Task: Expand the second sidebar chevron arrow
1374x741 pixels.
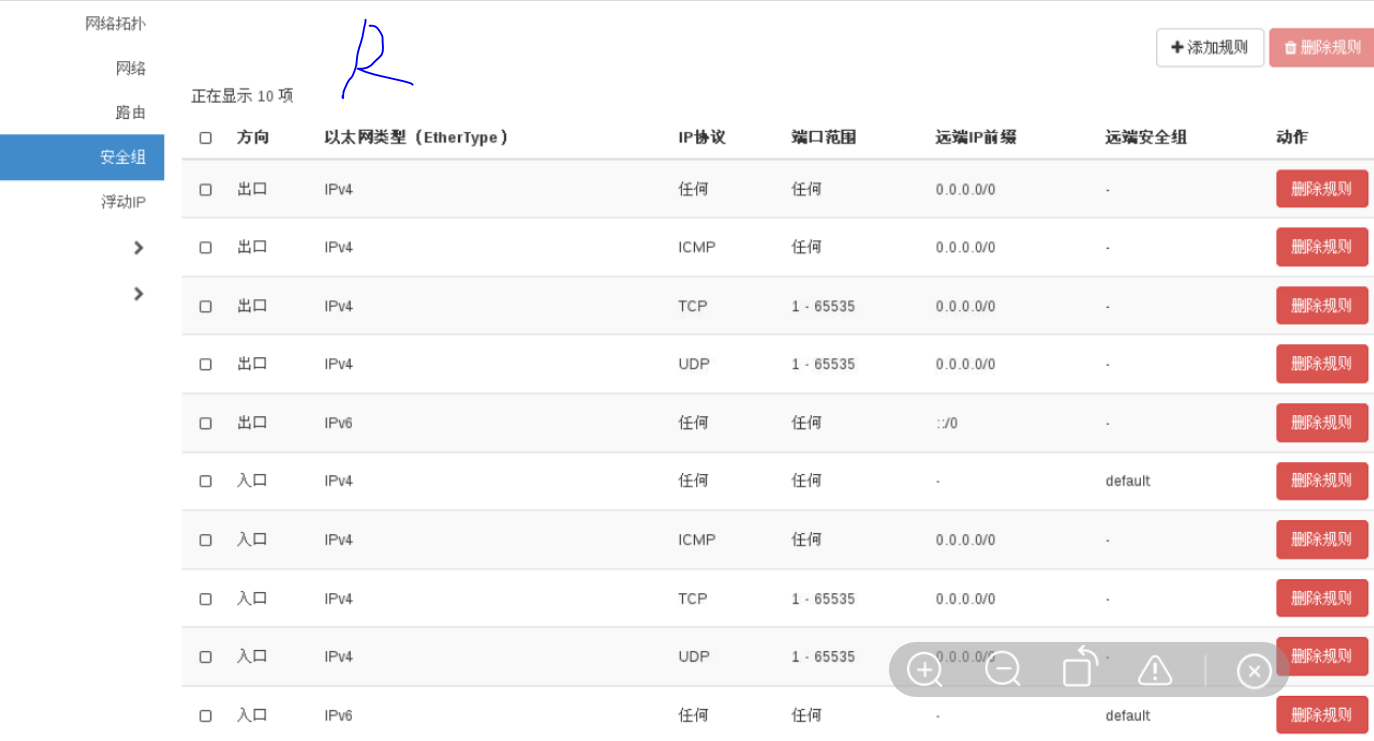Action: point(139,294)
